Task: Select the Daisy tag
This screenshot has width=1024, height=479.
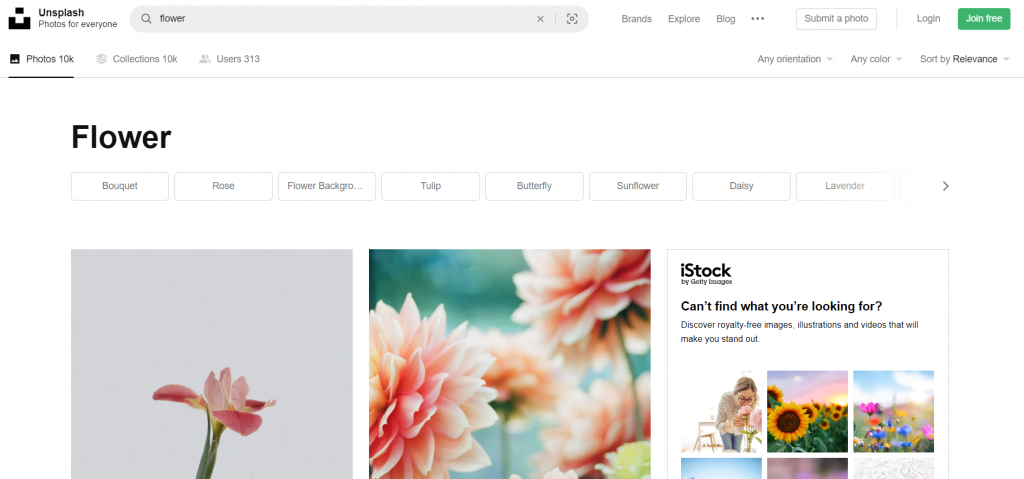Action: point(741,186)
